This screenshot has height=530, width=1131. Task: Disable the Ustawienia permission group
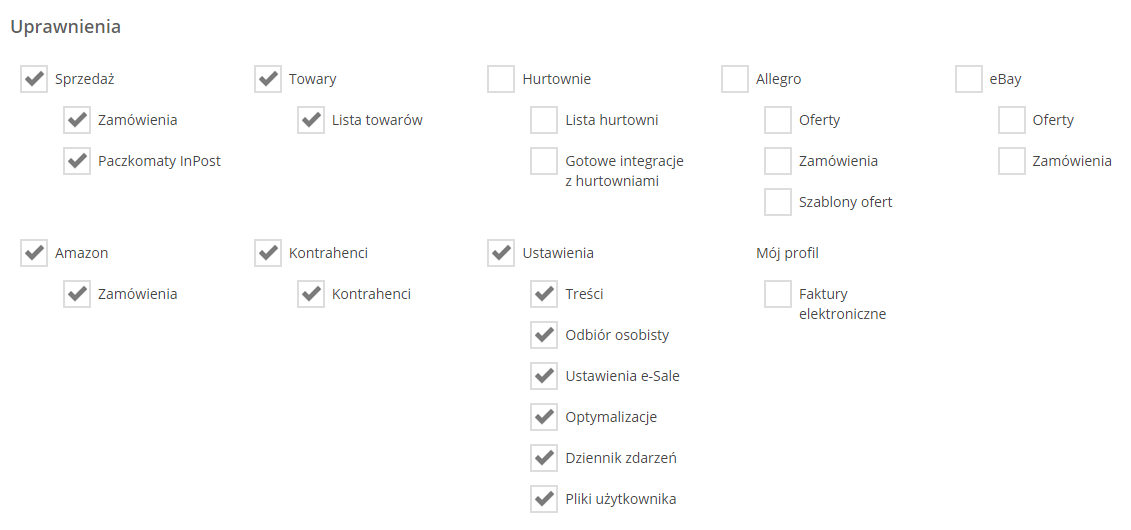coord(501,253)
